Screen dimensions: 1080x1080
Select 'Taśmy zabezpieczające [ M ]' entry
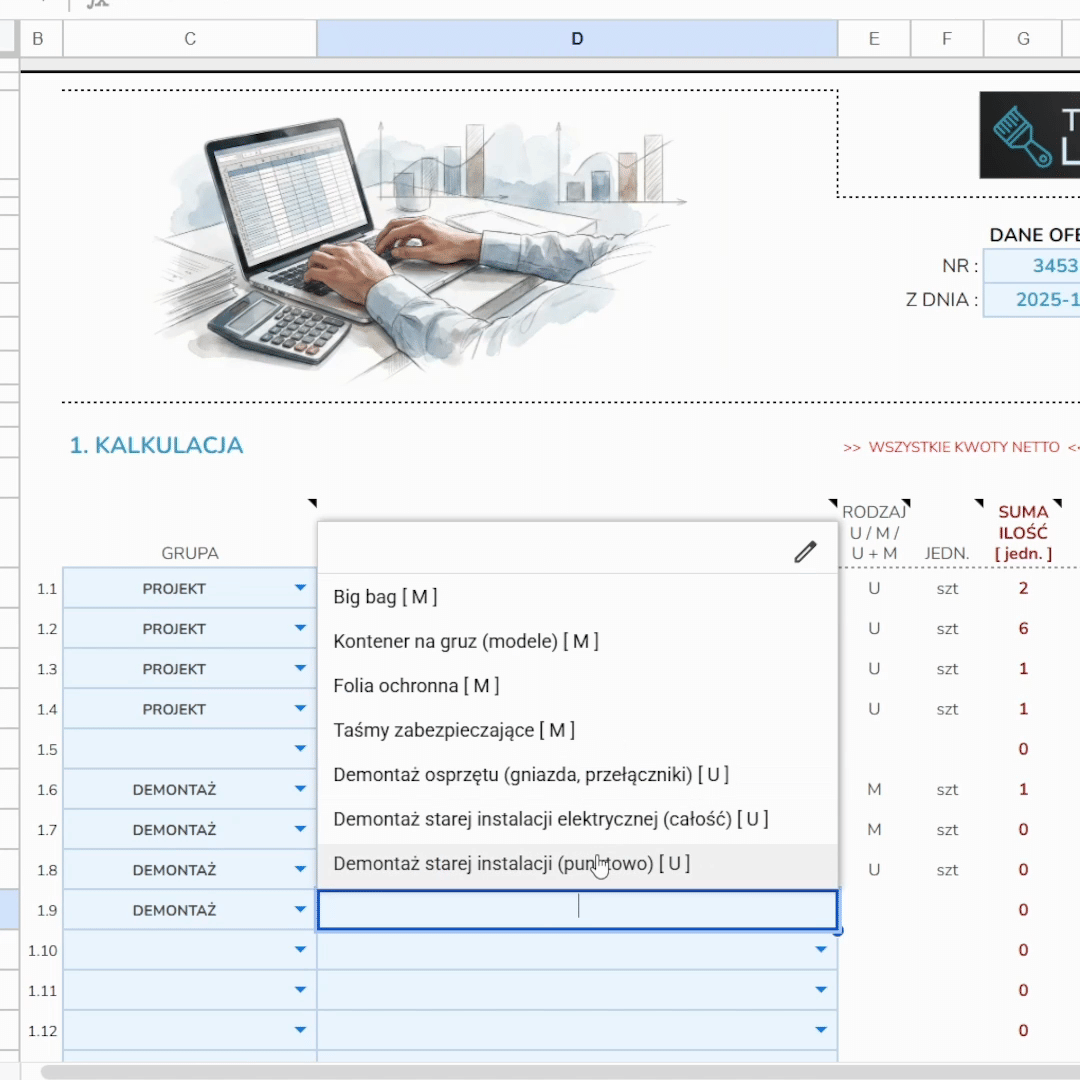pyautogui.click(x=453, y=730)
